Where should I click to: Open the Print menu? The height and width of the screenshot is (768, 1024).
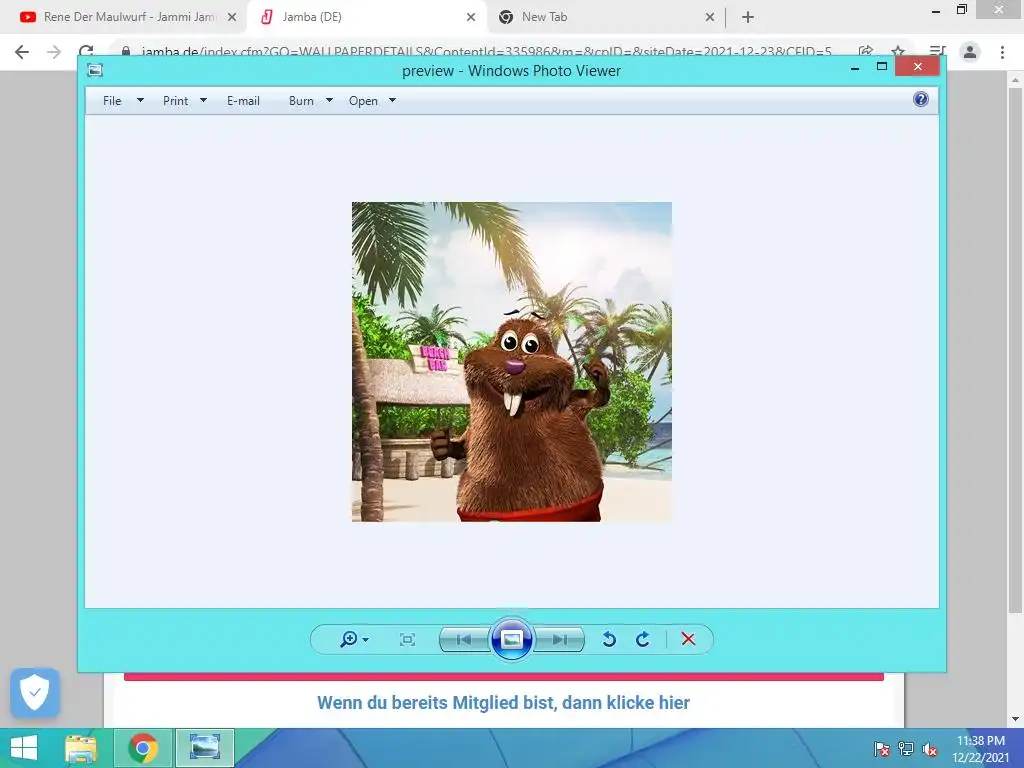(176, 101)
